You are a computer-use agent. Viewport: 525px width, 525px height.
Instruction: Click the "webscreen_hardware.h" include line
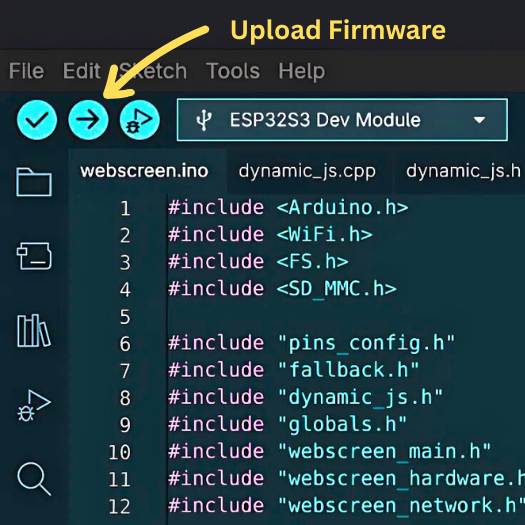click(x=347, y=478)
